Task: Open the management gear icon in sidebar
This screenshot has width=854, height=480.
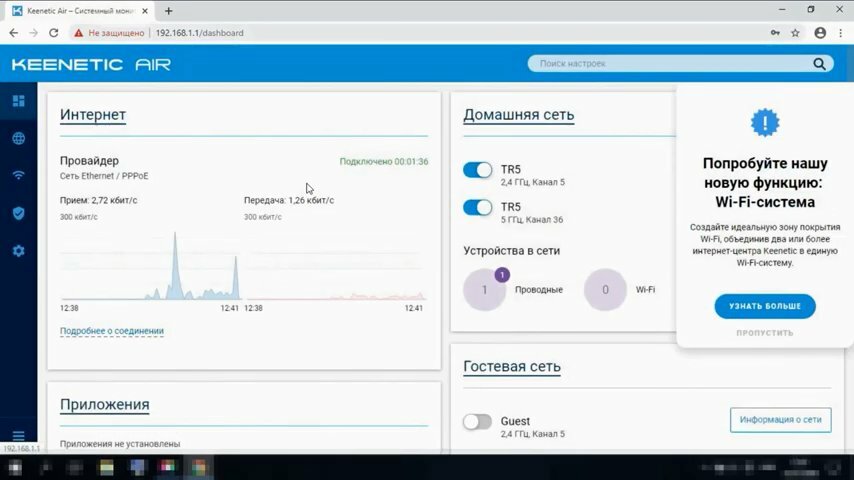Action: 19,251
